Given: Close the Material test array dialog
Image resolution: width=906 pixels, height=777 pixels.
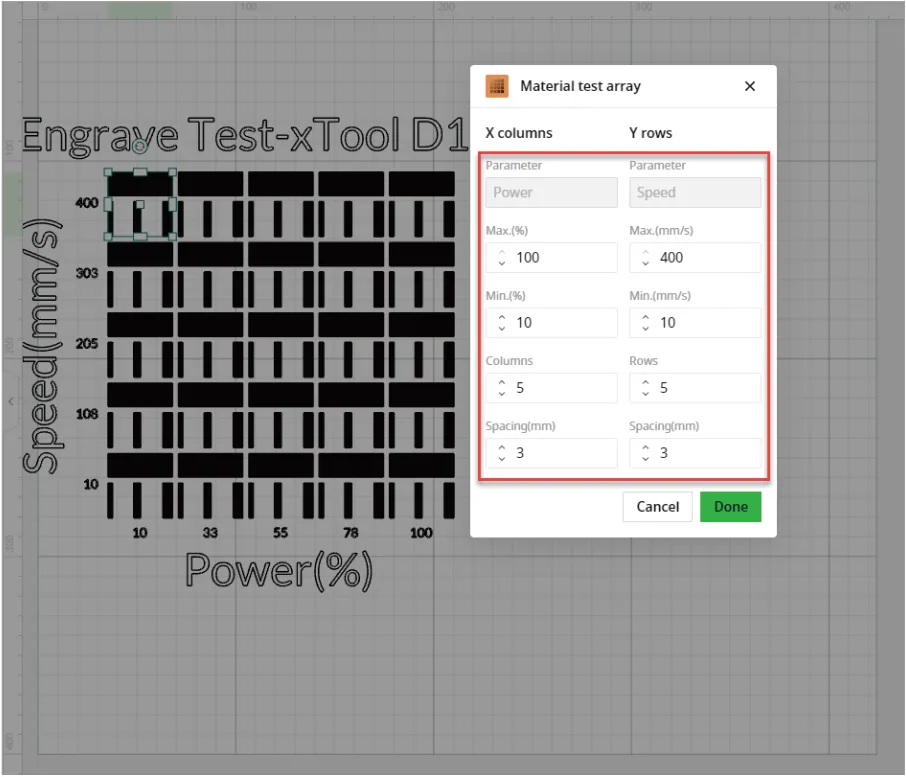Looking at the screenshot, I should [750, 86].
